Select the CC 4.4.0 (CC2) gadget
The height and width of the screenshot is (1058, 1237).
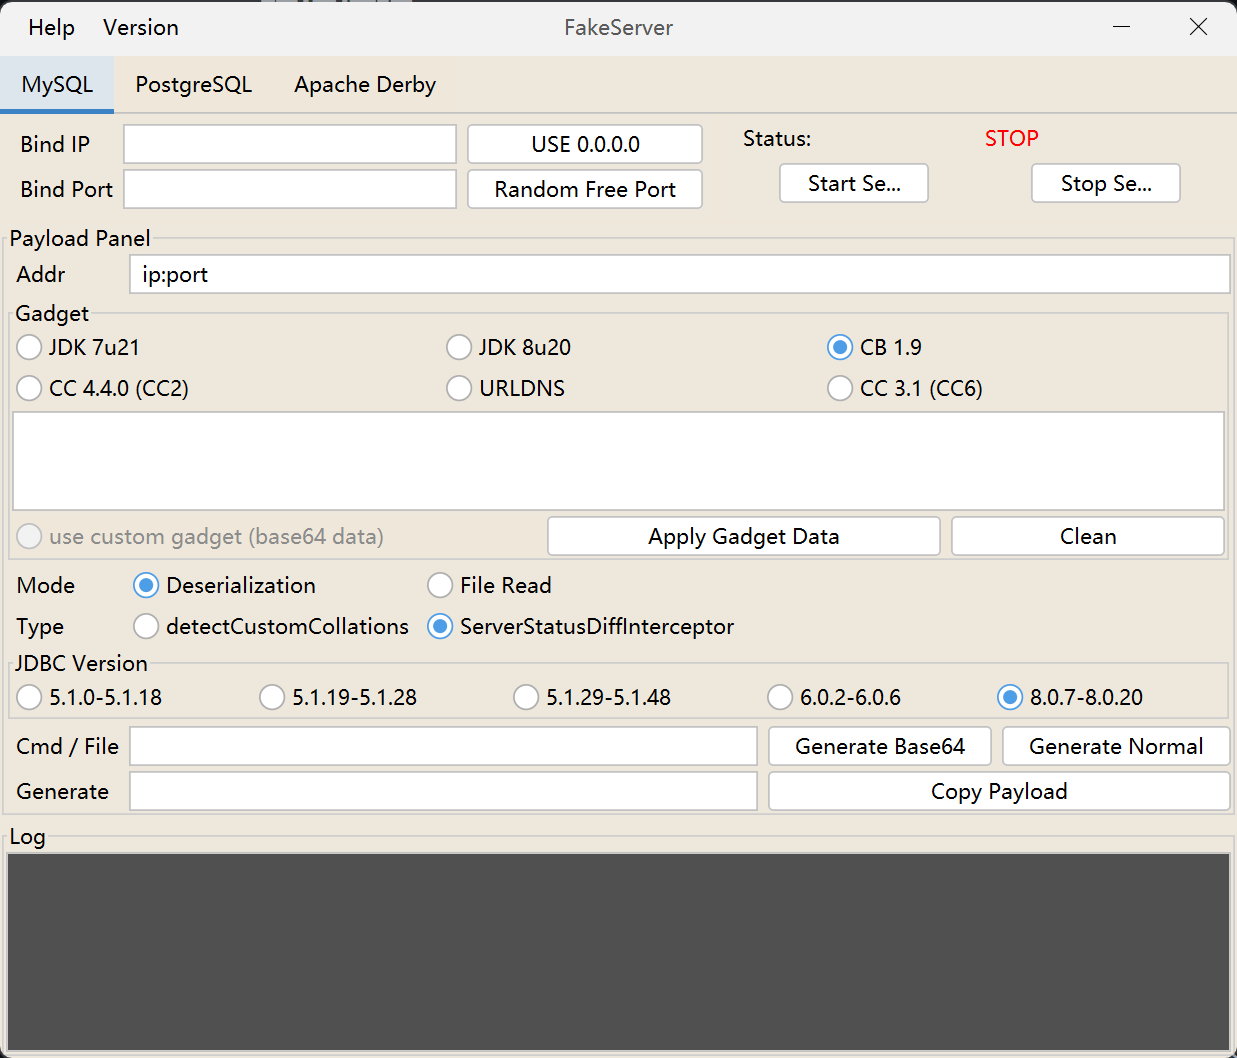tap(103, 388)
